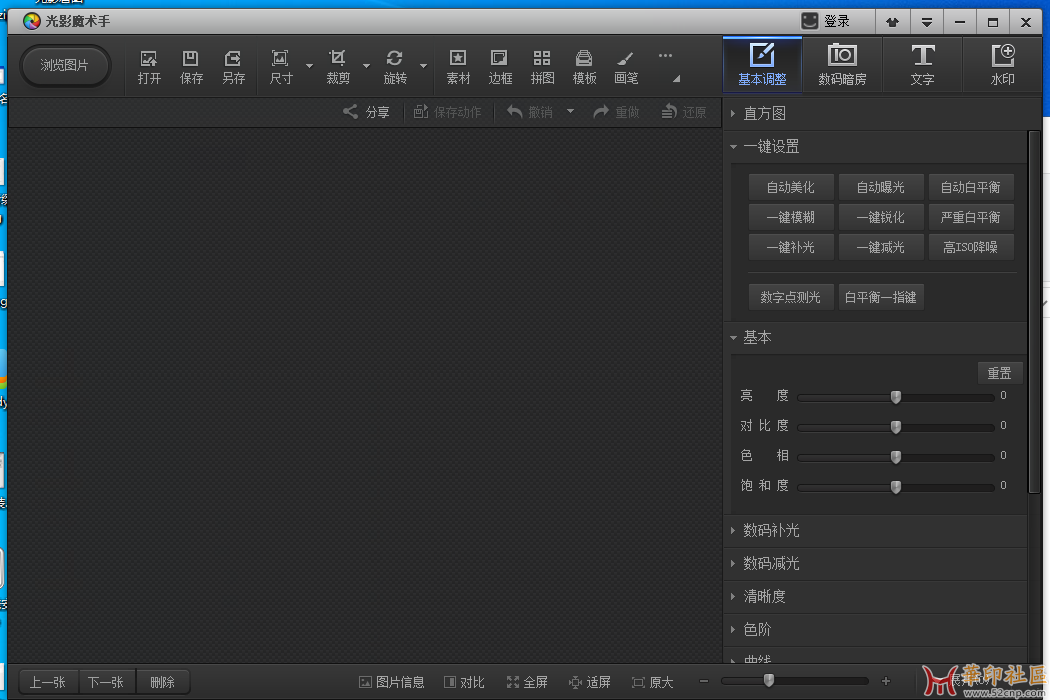Click the 自动美化 button
1050x700 pixels.
click(791, 187)
